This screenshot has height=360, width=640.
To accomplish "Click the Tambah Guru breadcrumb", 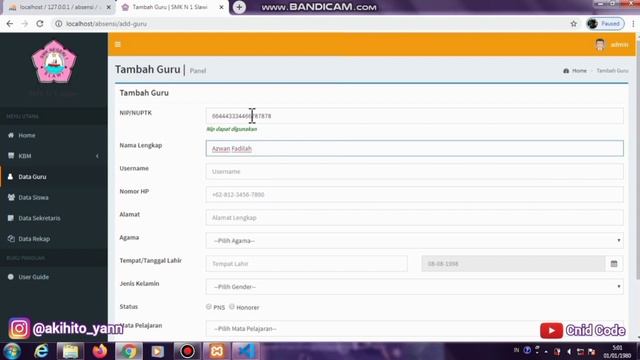I will [612, 71].
